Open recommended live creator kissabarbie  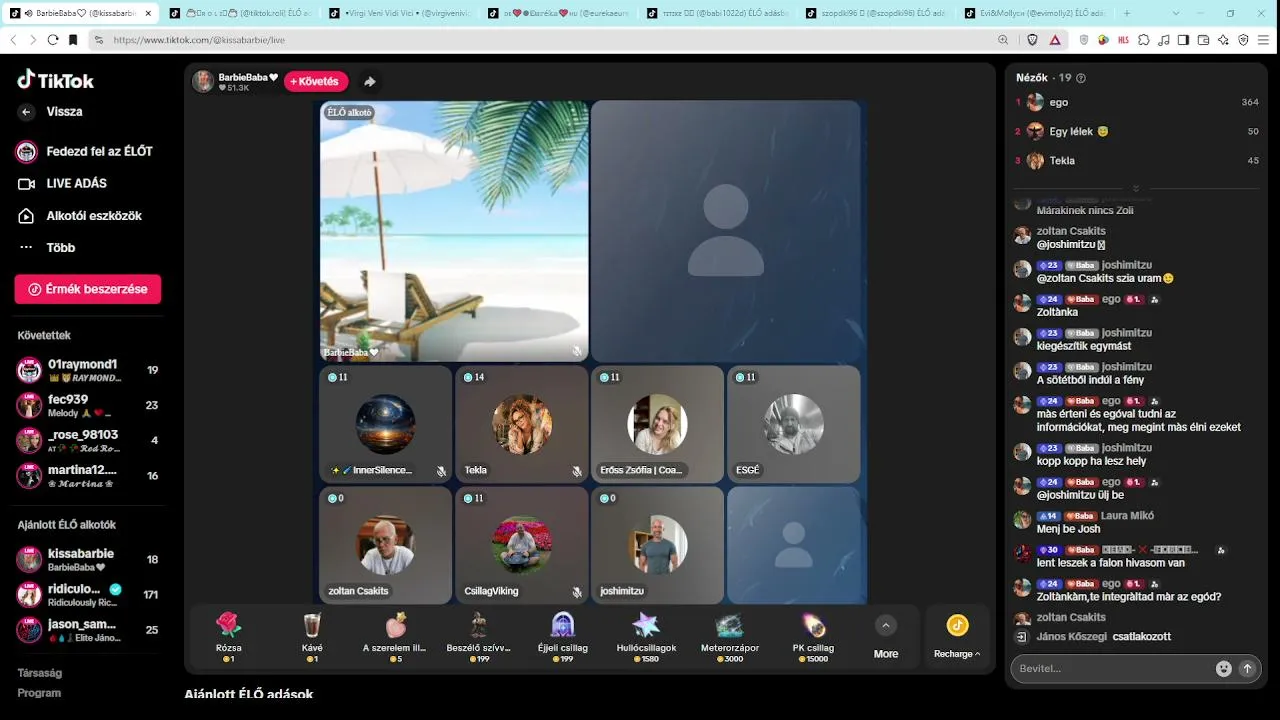pos(88,560)
